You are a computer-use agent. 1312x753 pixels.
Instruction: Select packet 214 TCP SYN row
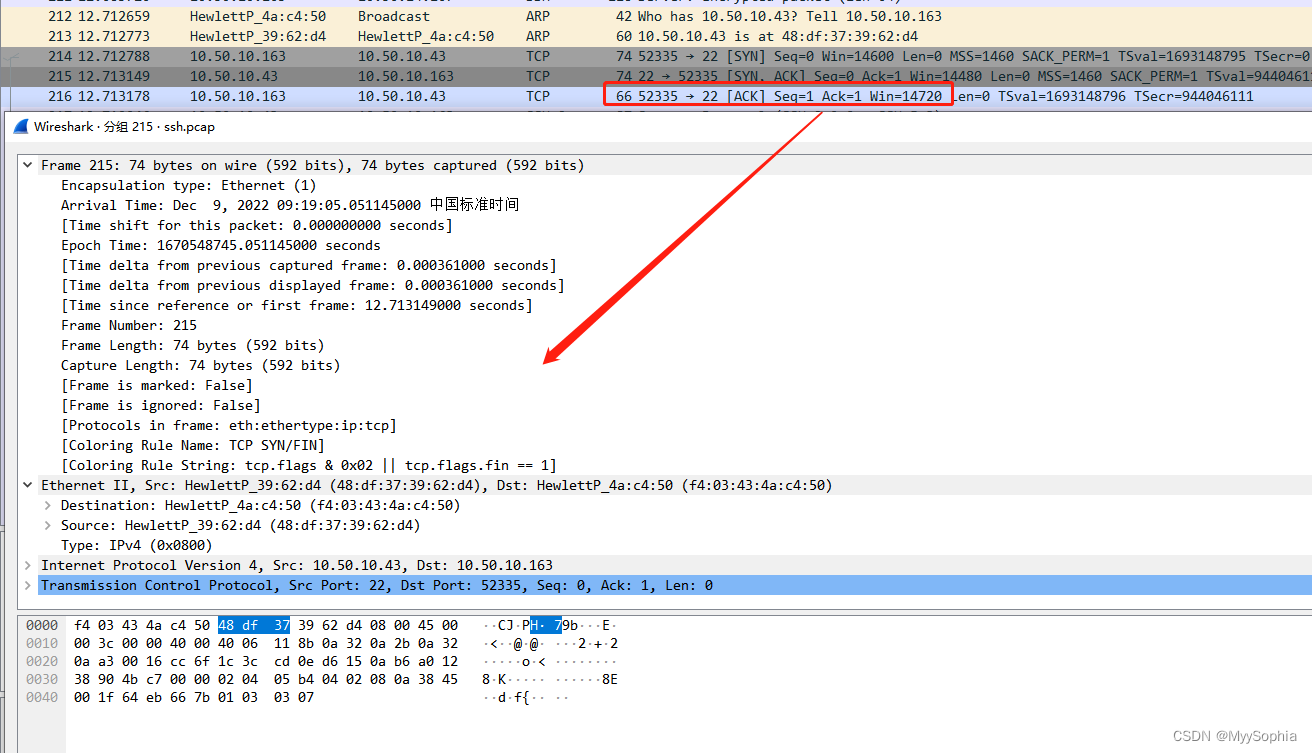[x=656, y=56]
